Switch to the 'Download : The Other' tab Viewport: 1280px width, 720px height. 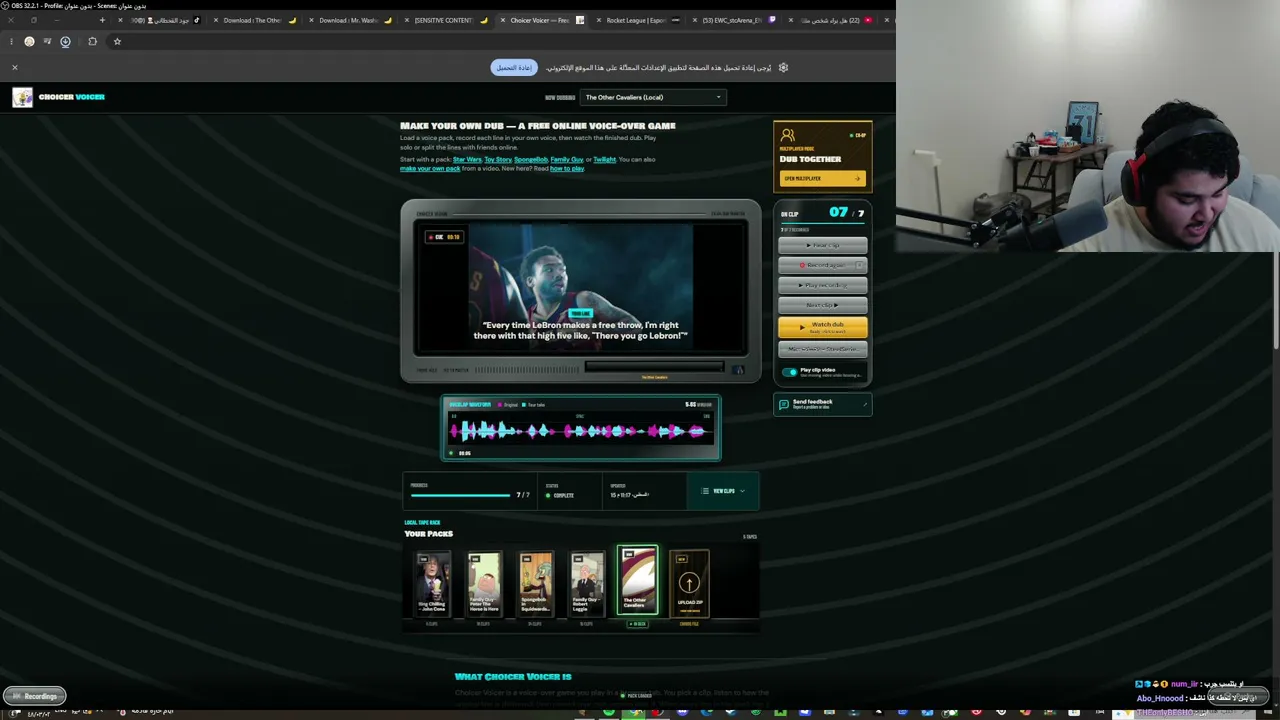pyautogui.click(x=256, y=20)
